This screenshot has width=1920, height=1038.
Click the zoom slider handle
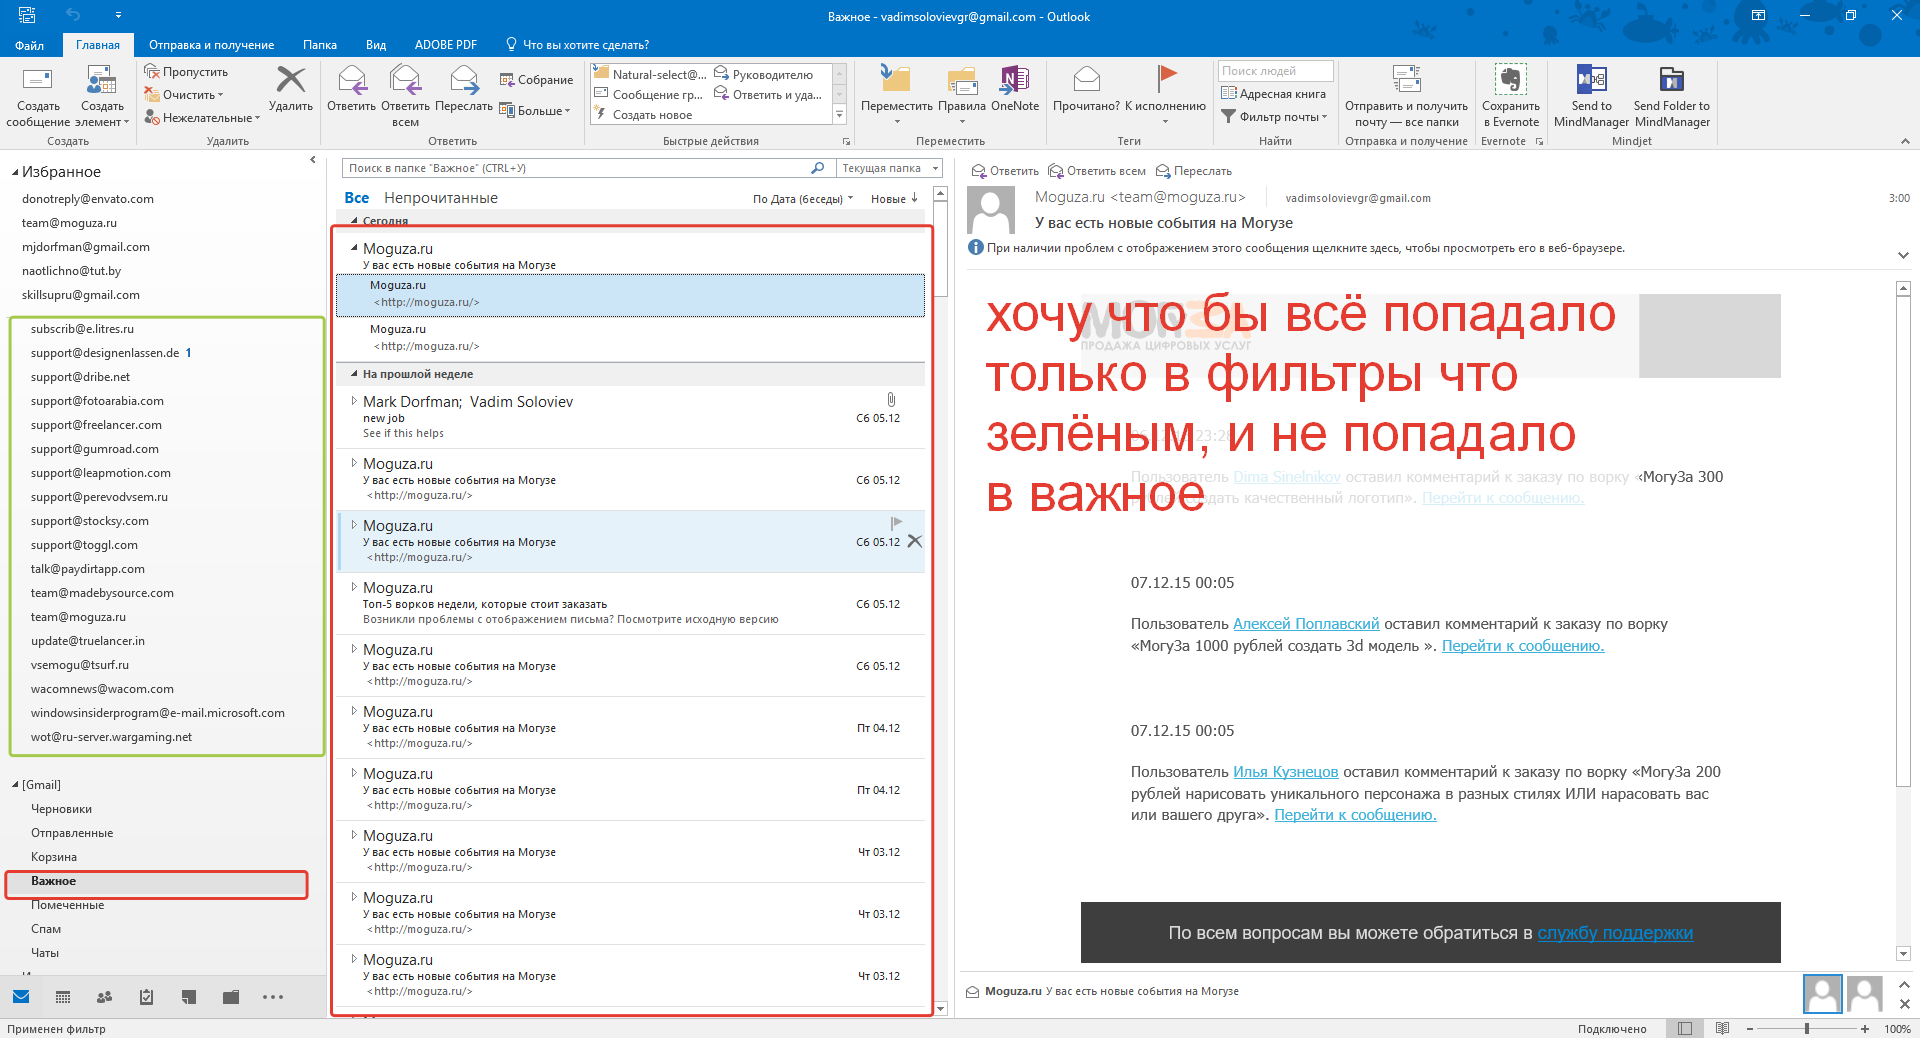pyautogui.click(x=1807, y=1028)
